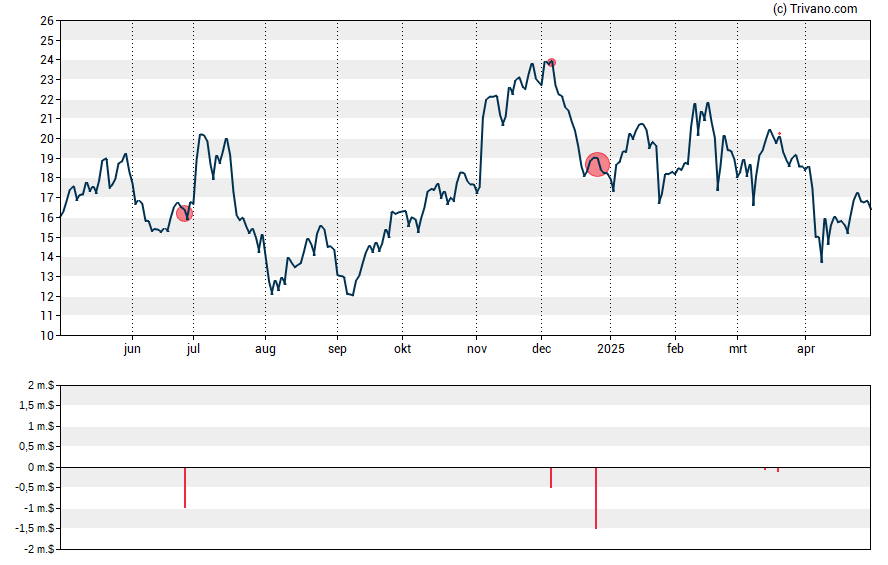Image resolution: width=888 pixels, height=565 pixels.
Task: Click the 'sep' month label
Action: coord(337,349)
